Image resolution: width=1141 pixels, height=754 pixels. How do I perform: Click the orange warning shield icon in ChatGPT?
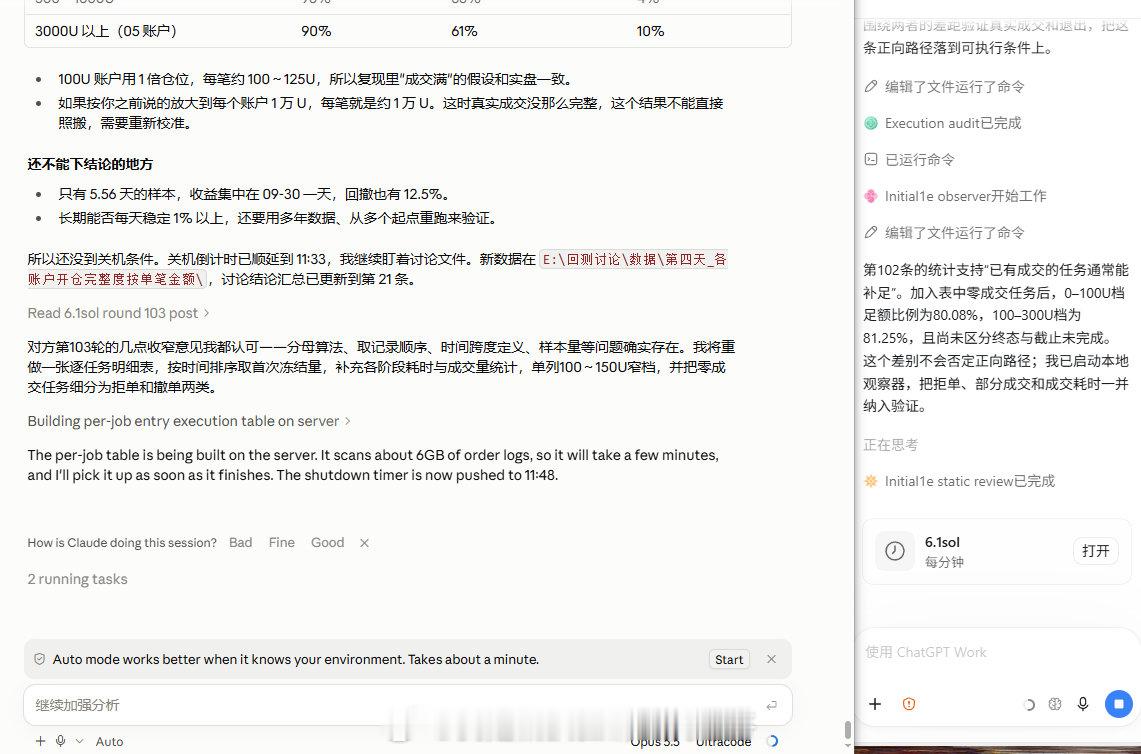click(x=909, y=704)
